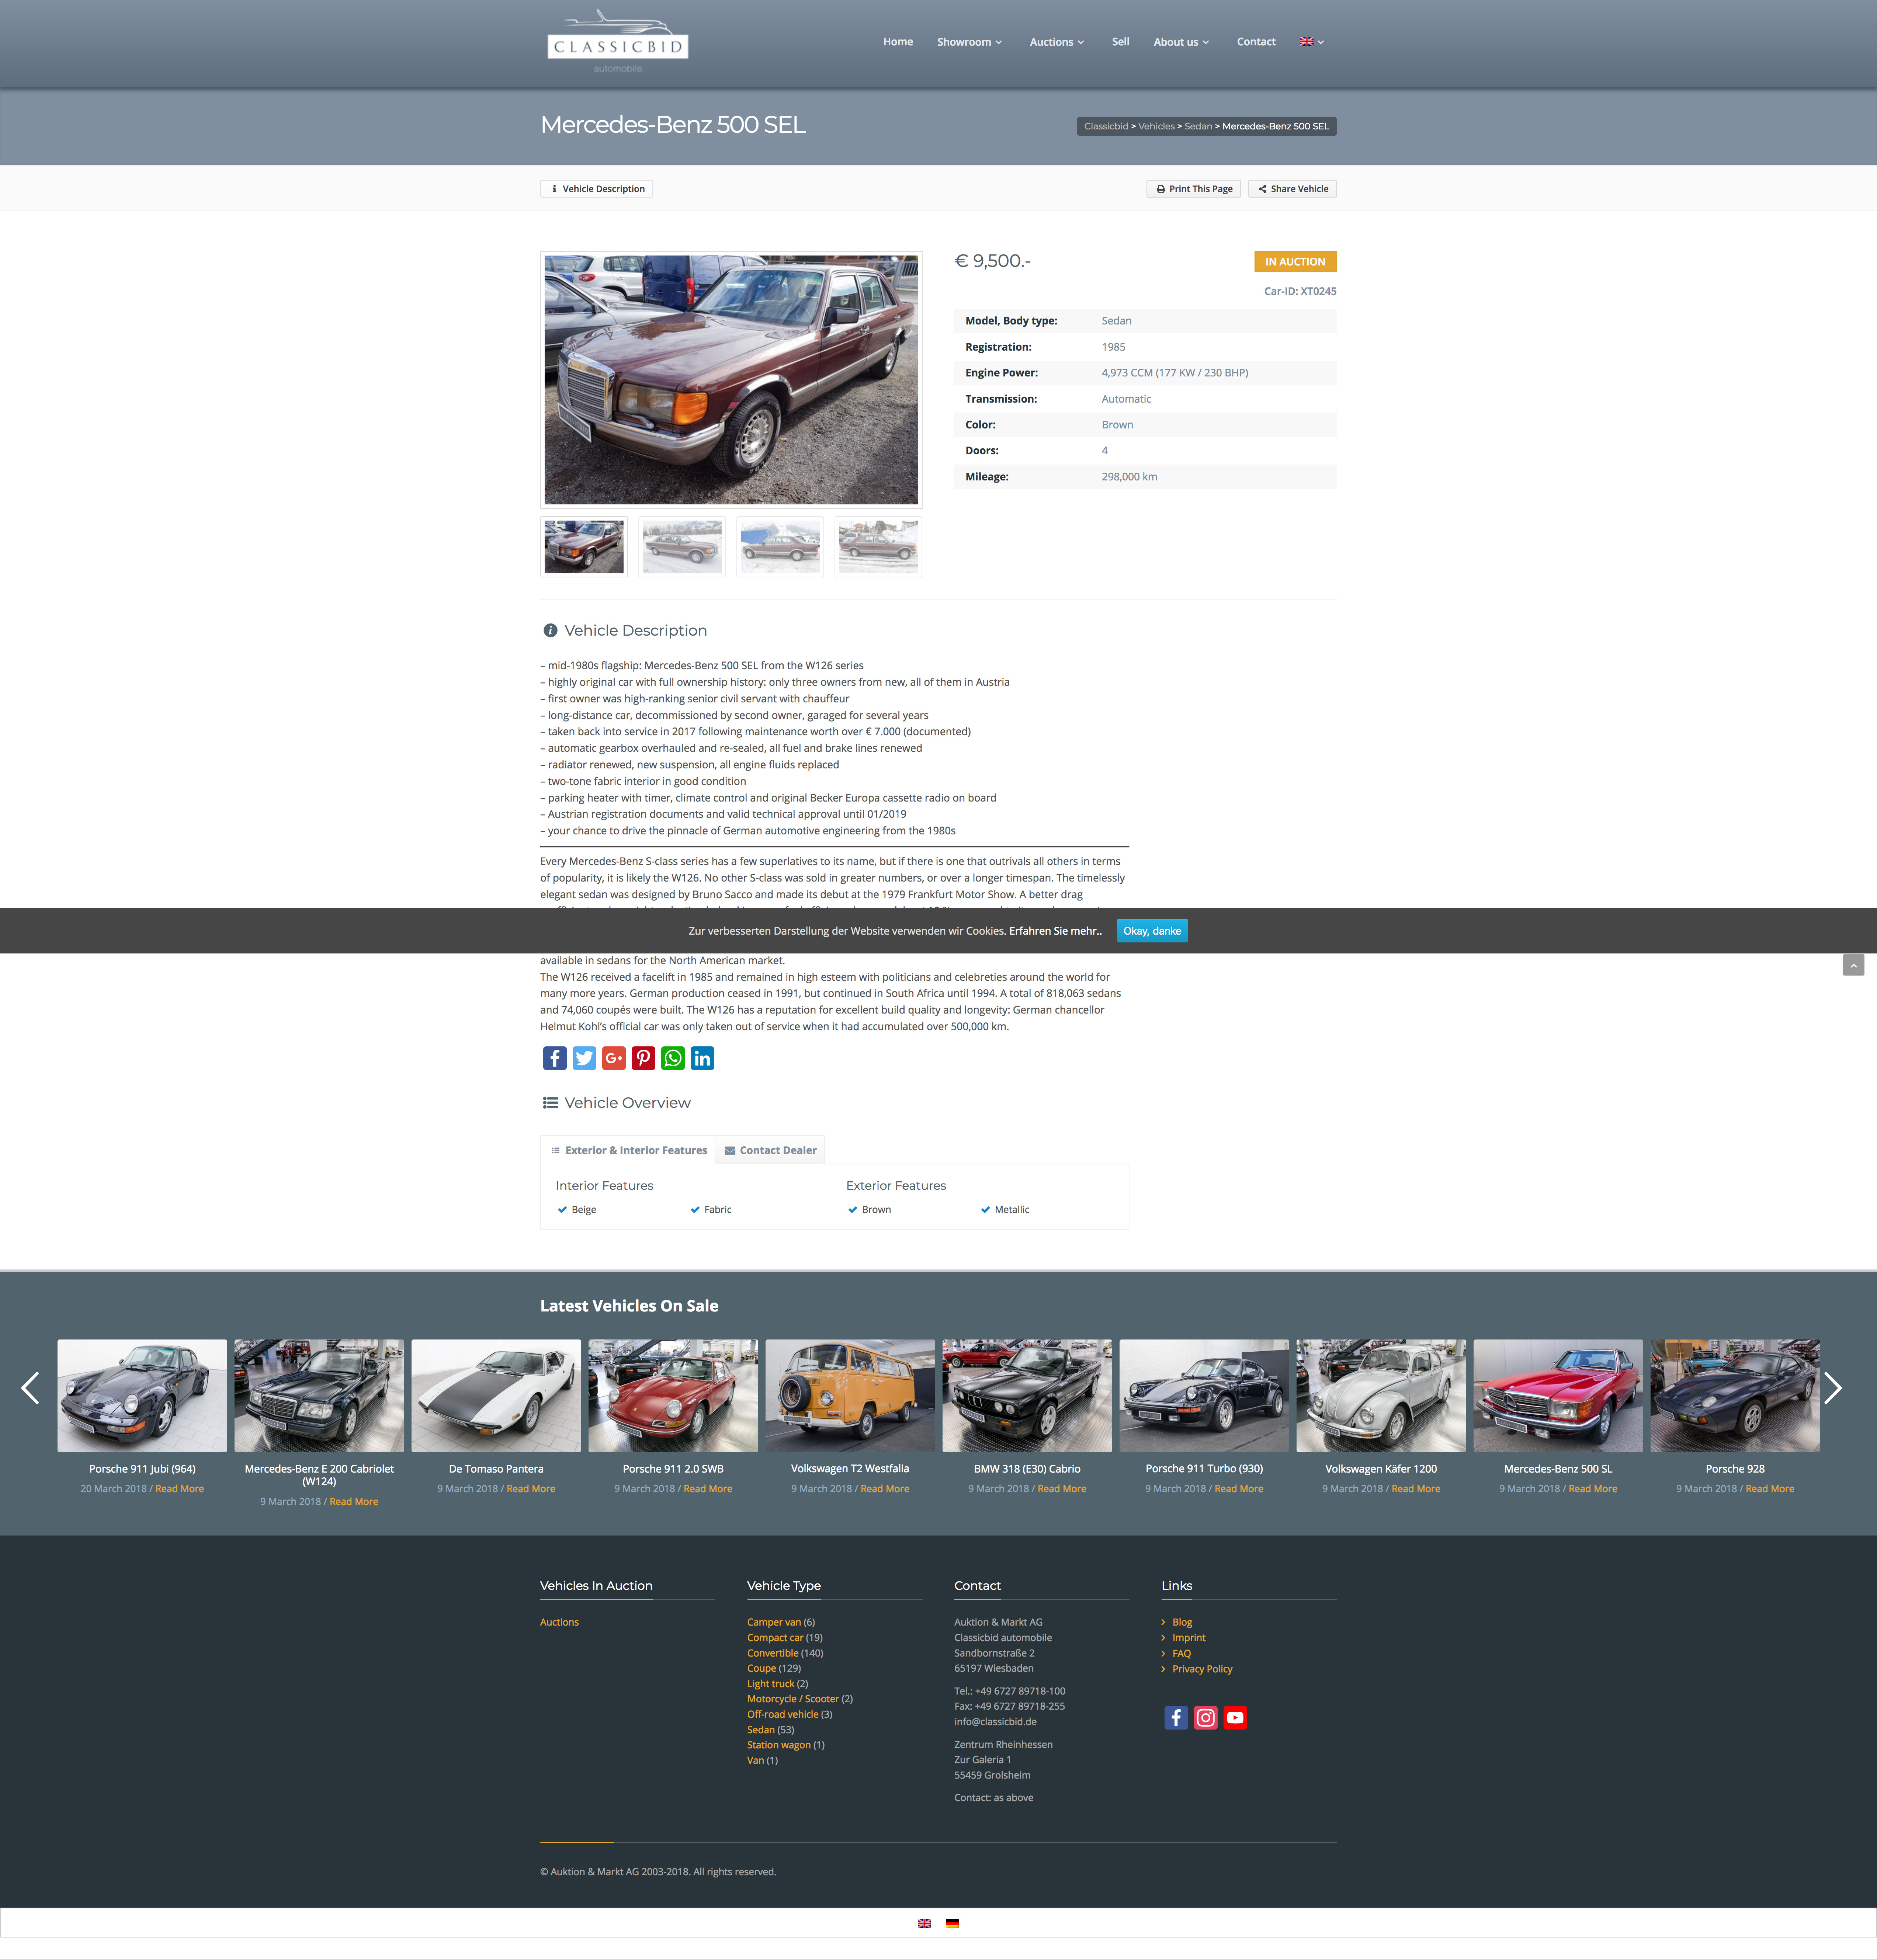
Task: Switch to Contact Dealer tab
Action: tap(770, 1150)
